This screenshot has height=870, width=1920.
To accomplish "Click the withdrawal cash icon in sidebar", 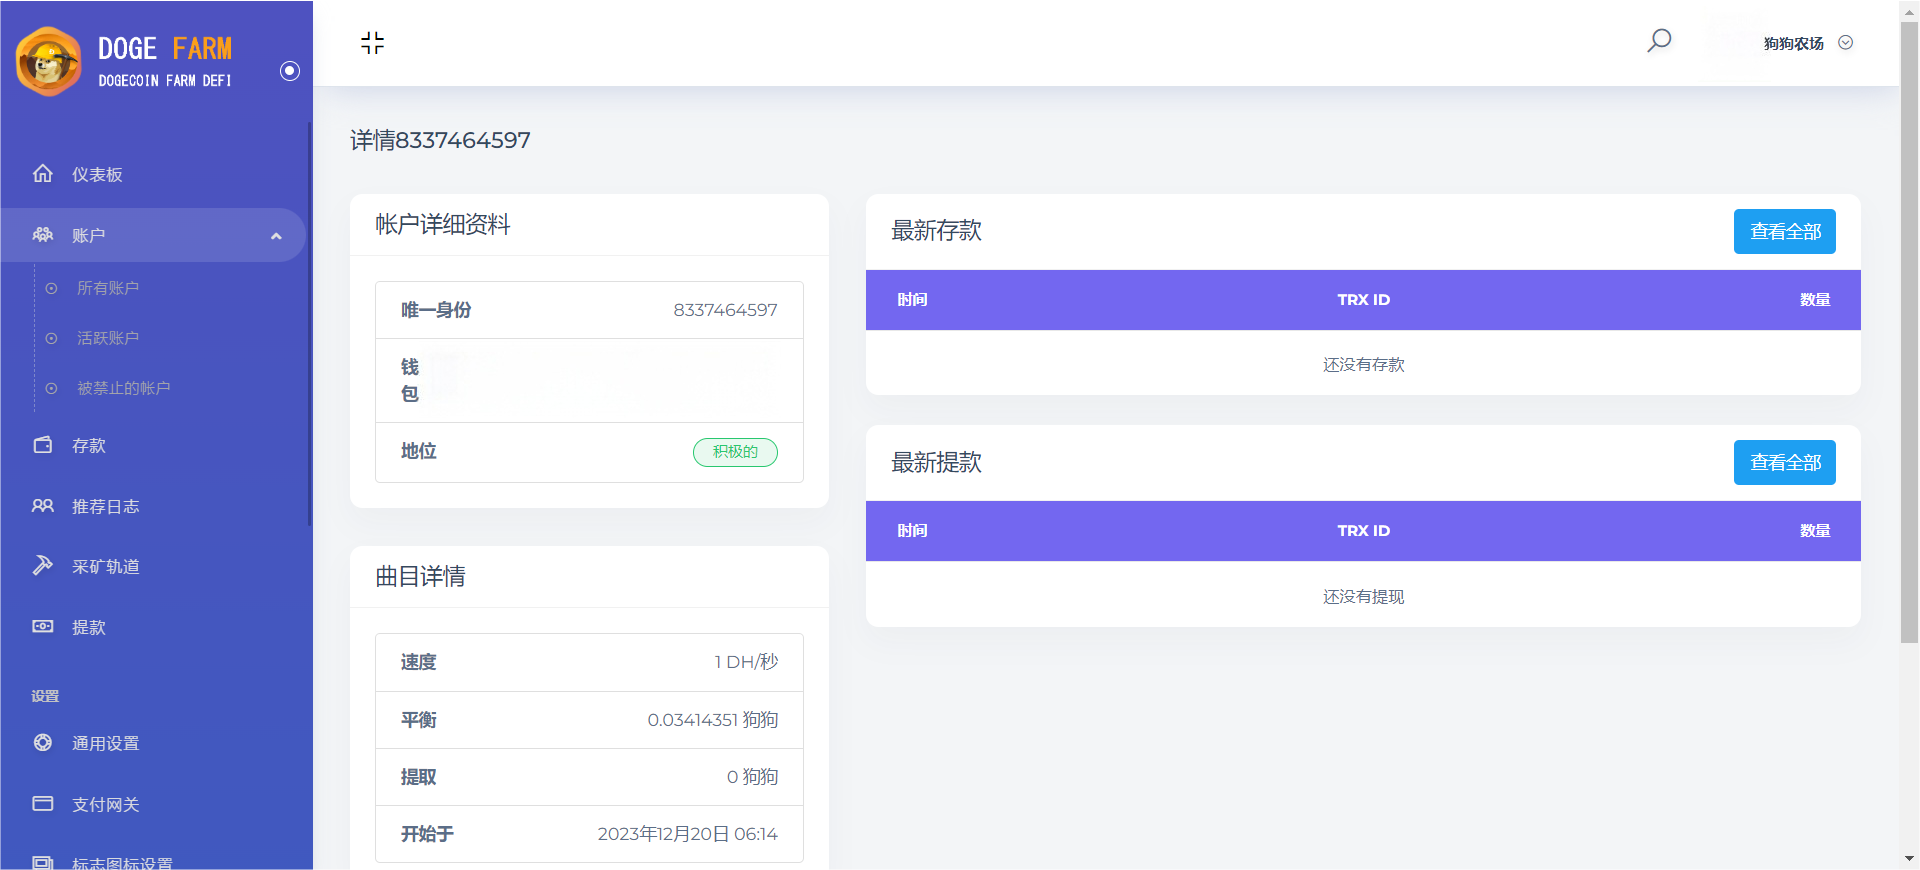I will (x=43, y=627).
